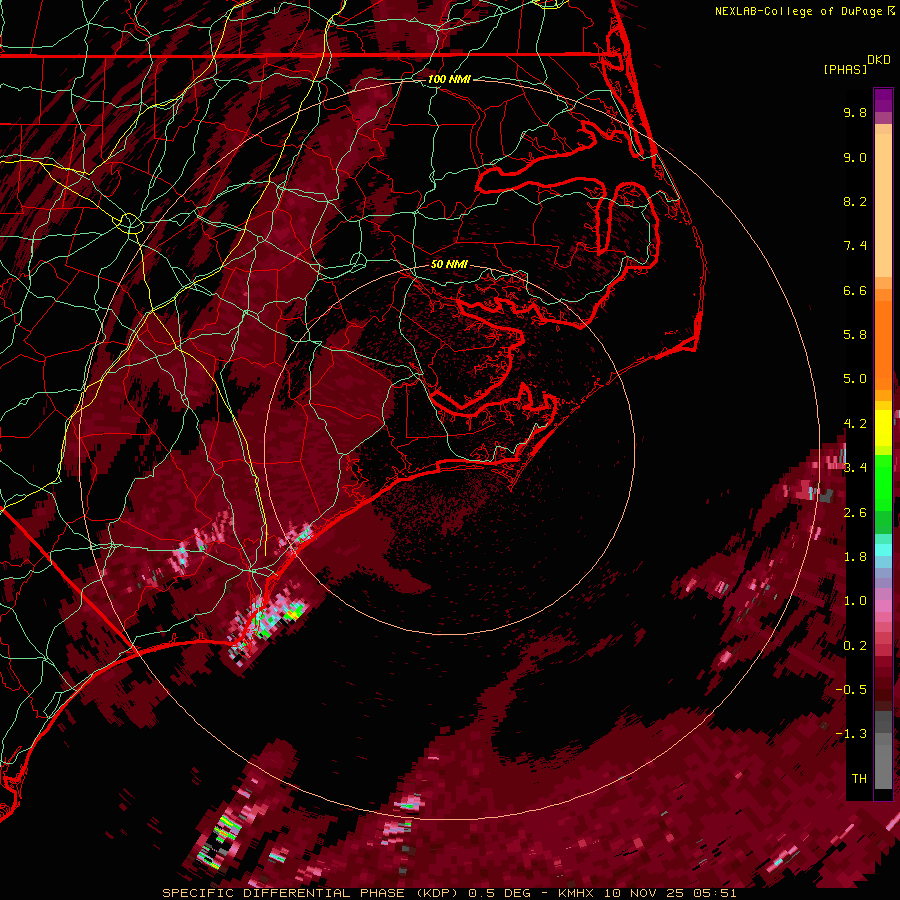Click the 5.0 value on the color scale

[855, 379]
